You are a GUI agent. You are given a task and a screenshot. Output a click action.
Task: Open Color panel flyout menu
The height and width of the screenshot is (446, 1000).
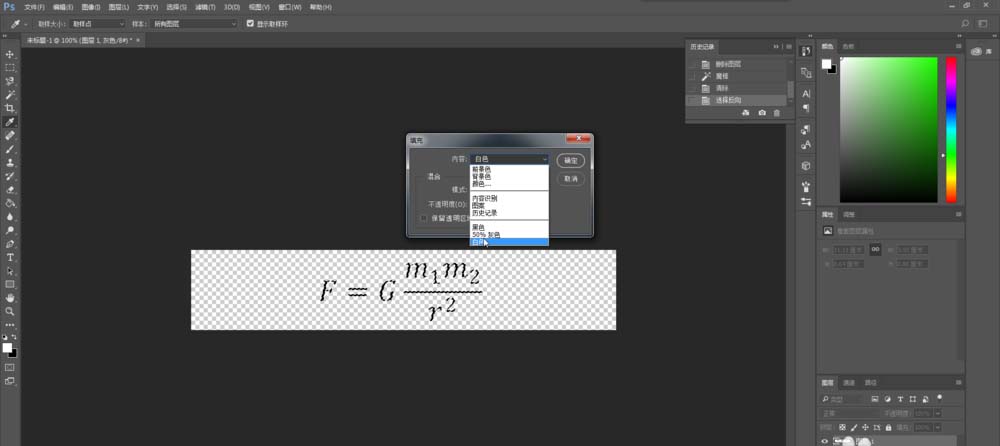(x=959, y=47)
